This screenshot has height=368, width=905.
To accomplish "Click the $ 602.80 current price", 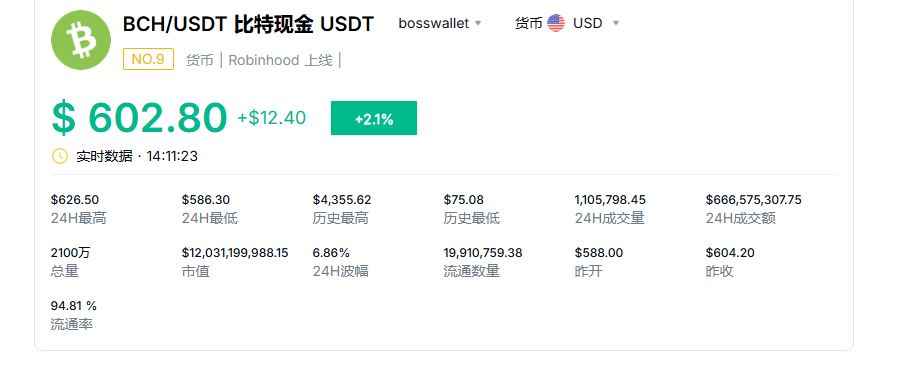I will pyautogui.click(x=139, y=118).
